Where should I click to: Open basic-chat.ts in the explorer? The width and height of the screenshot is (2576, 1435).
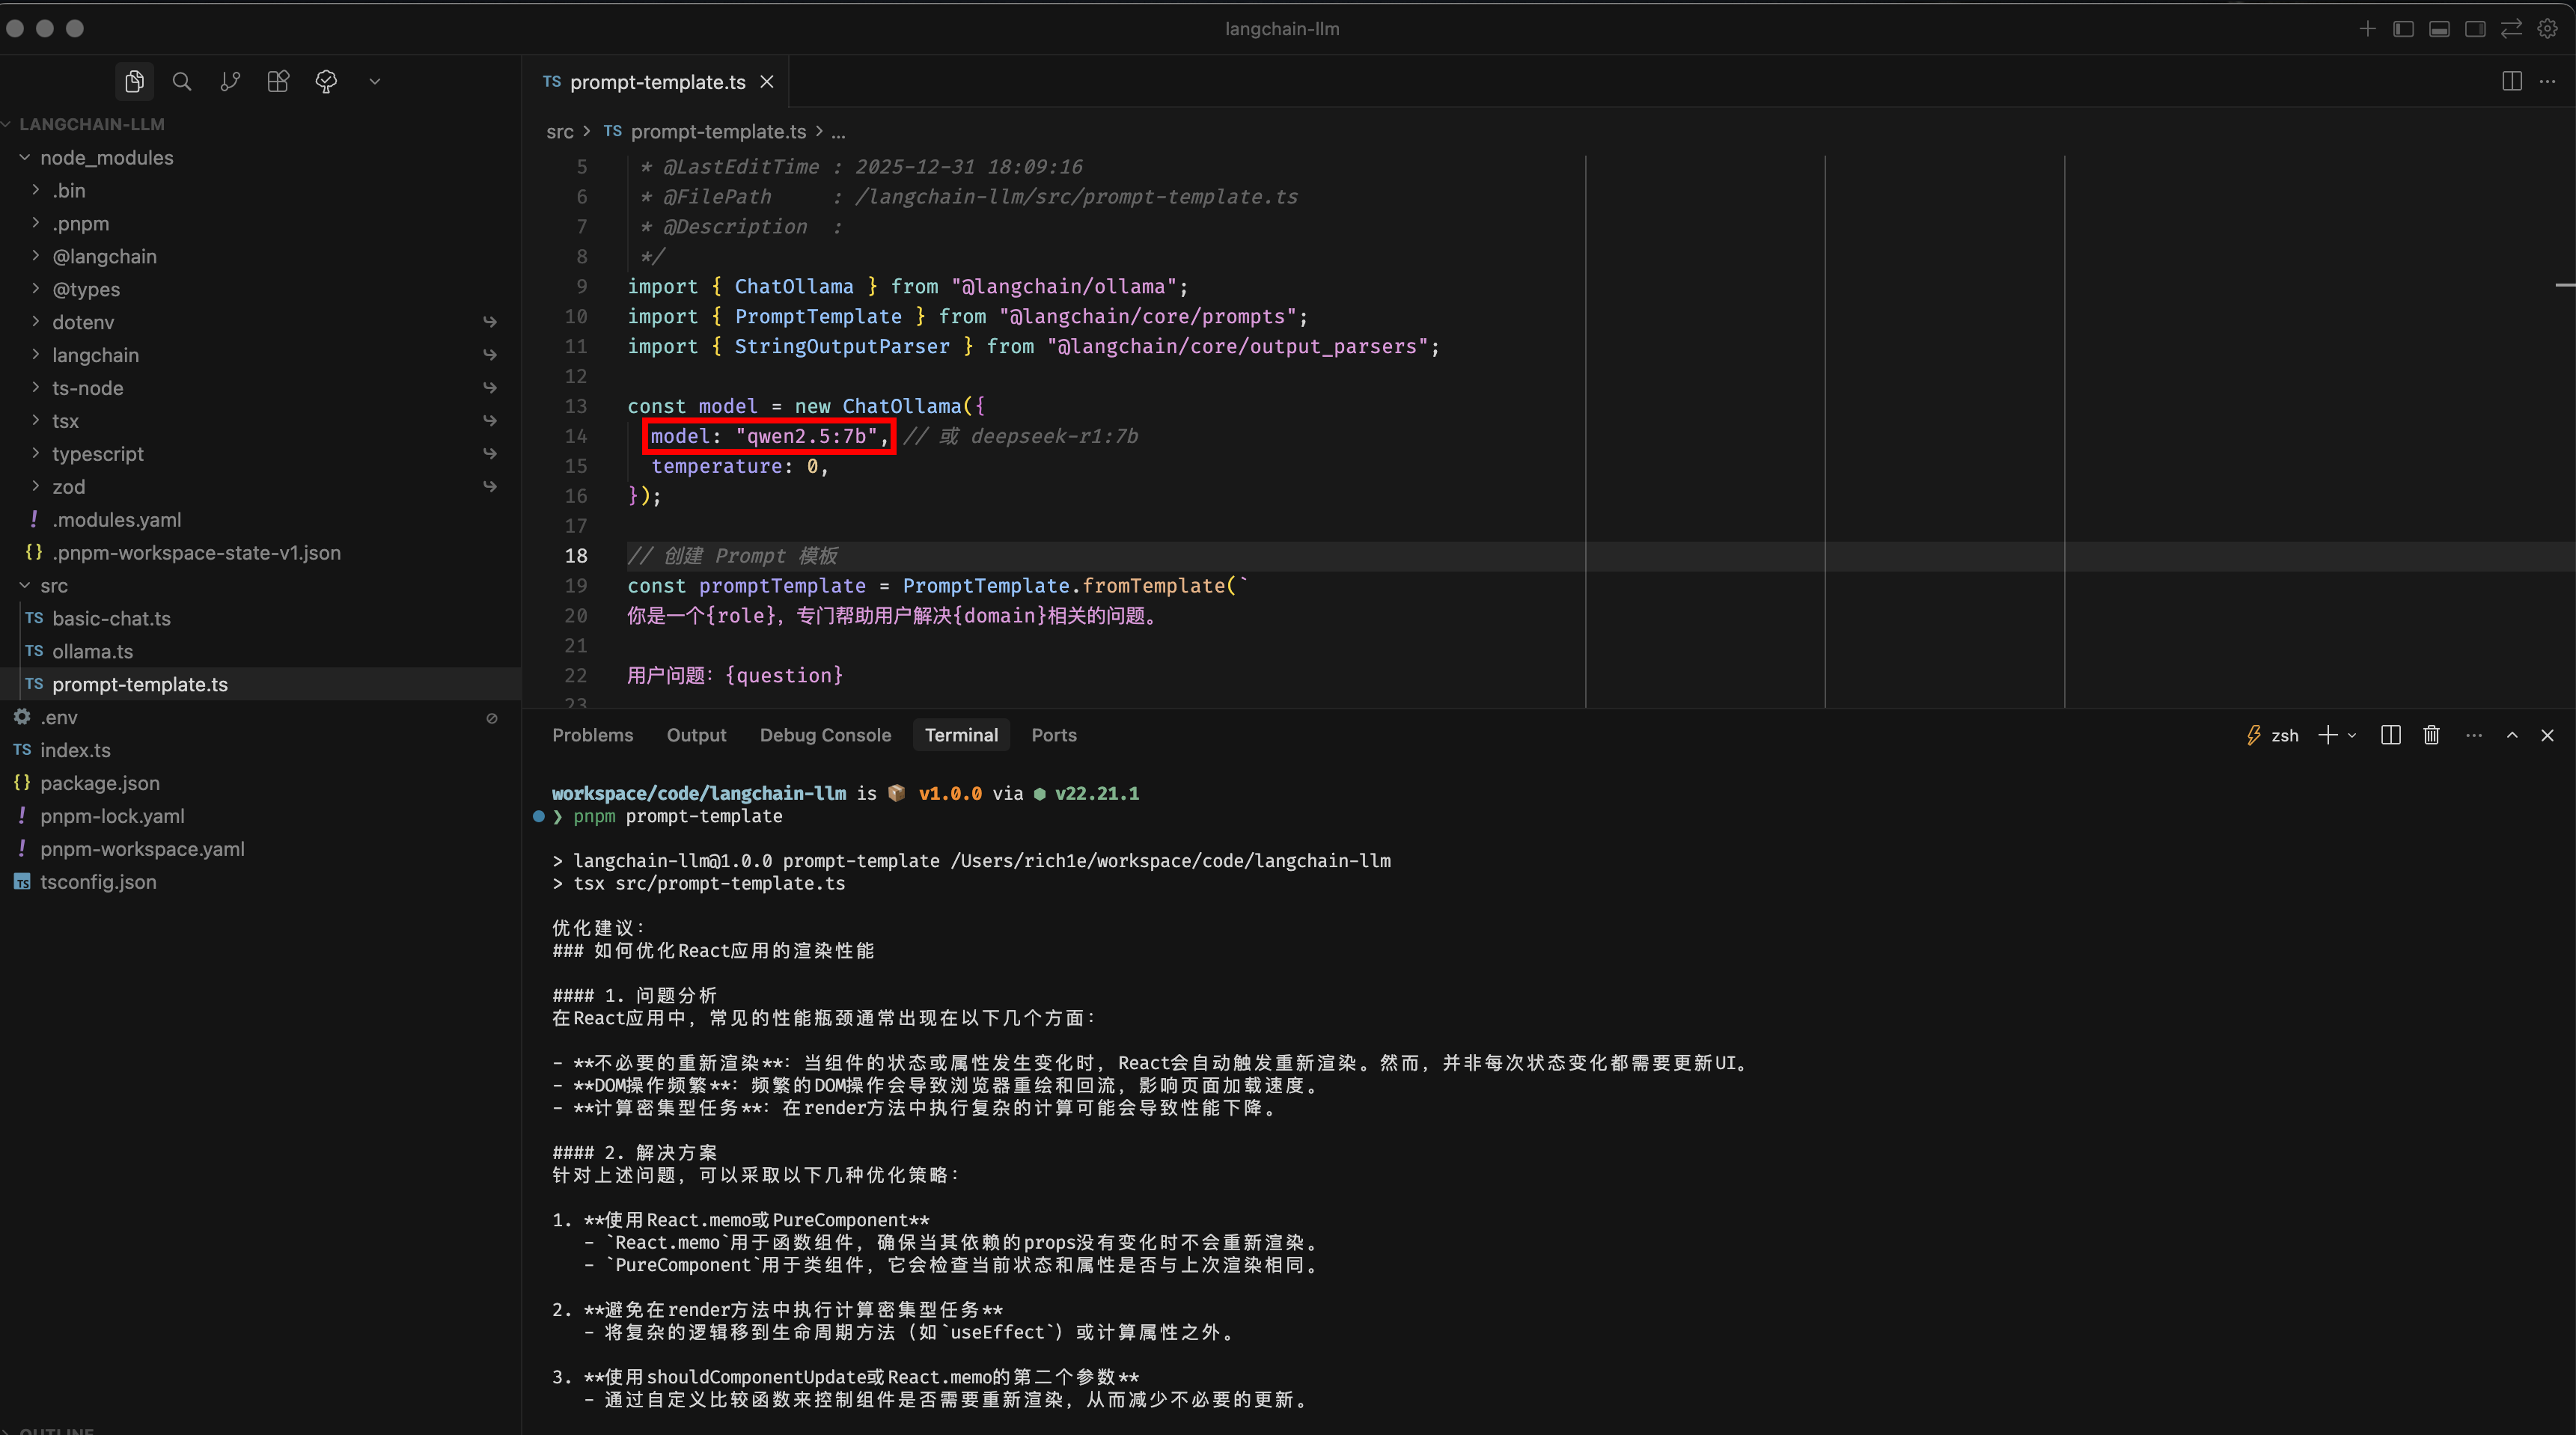click(111, 618)
